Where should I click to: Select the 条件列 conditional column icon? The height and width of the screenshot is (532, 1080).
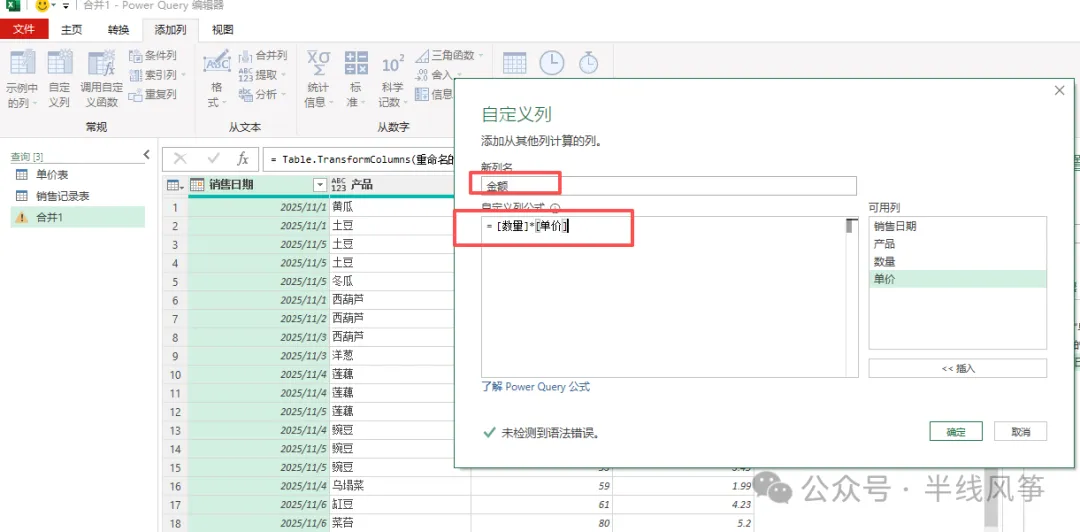[x=136, y=56]
